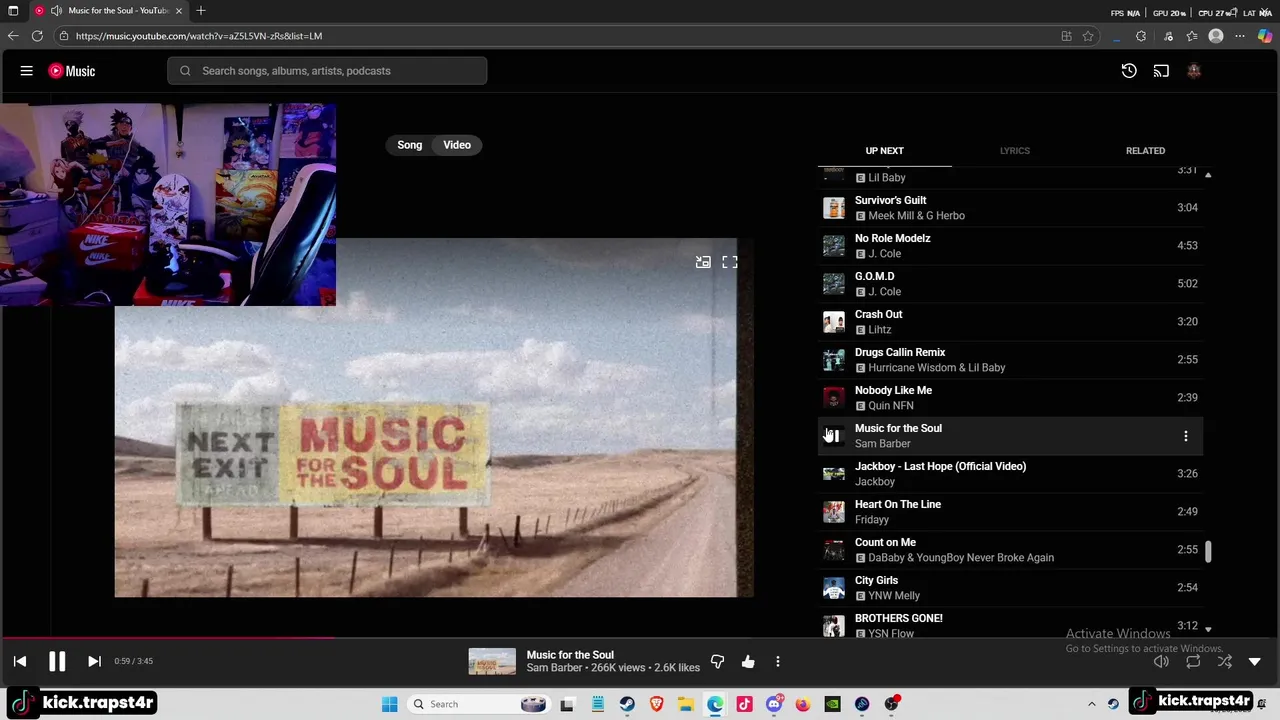Play G.O.M.D from the queue
The height and width of the screenshot is (720, 1280).
1010,284
